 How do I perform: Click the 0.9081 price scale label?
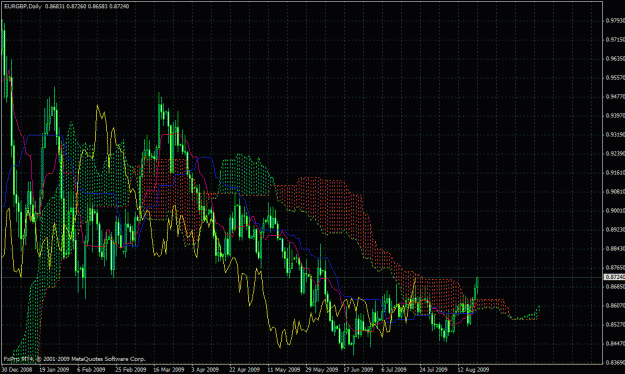pos(615,192)
